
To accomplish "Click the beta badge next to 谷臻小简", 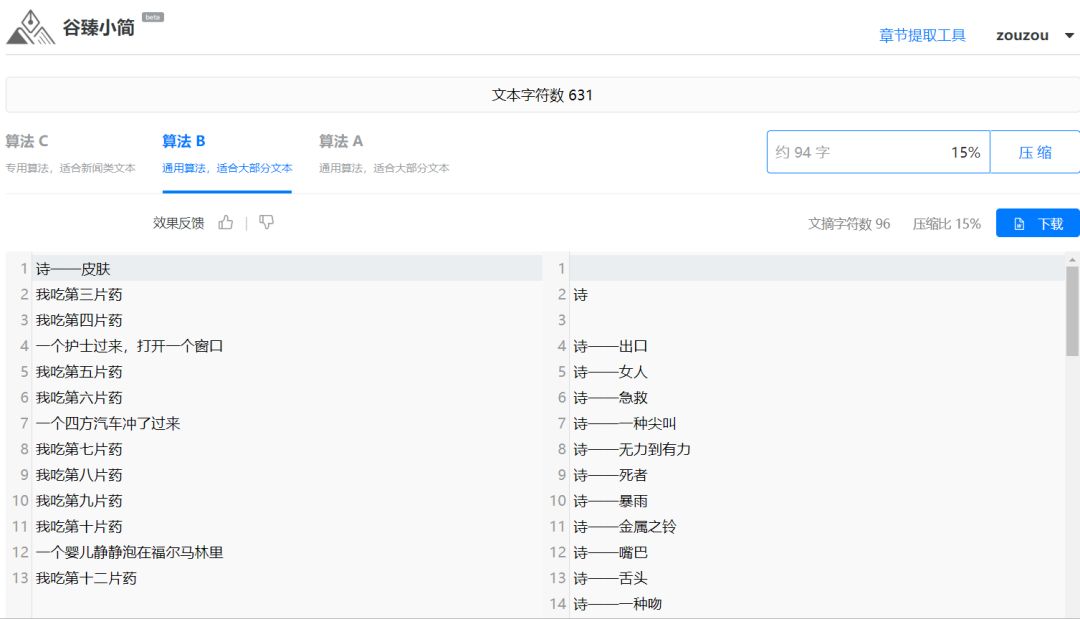I will 155,15.
